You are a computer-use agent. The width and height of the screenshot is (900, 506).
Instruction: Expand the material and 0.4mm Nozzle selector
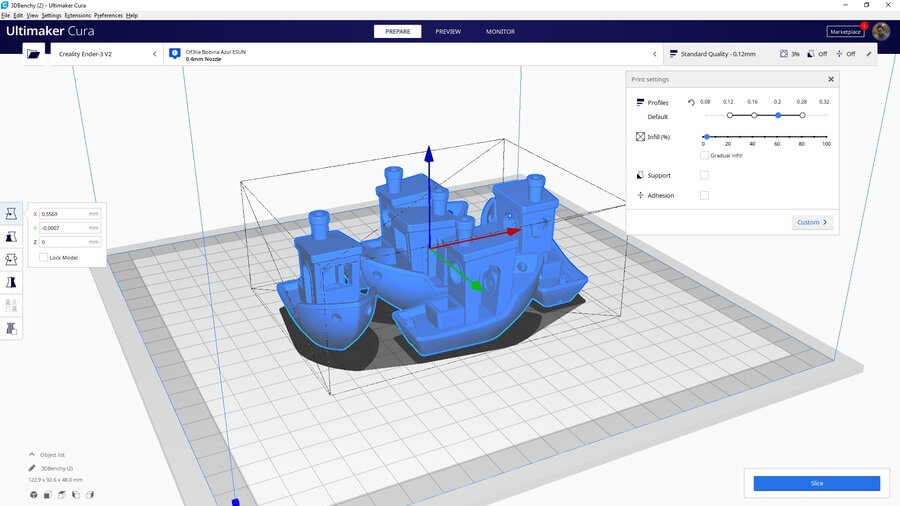[x=413, y=54]
